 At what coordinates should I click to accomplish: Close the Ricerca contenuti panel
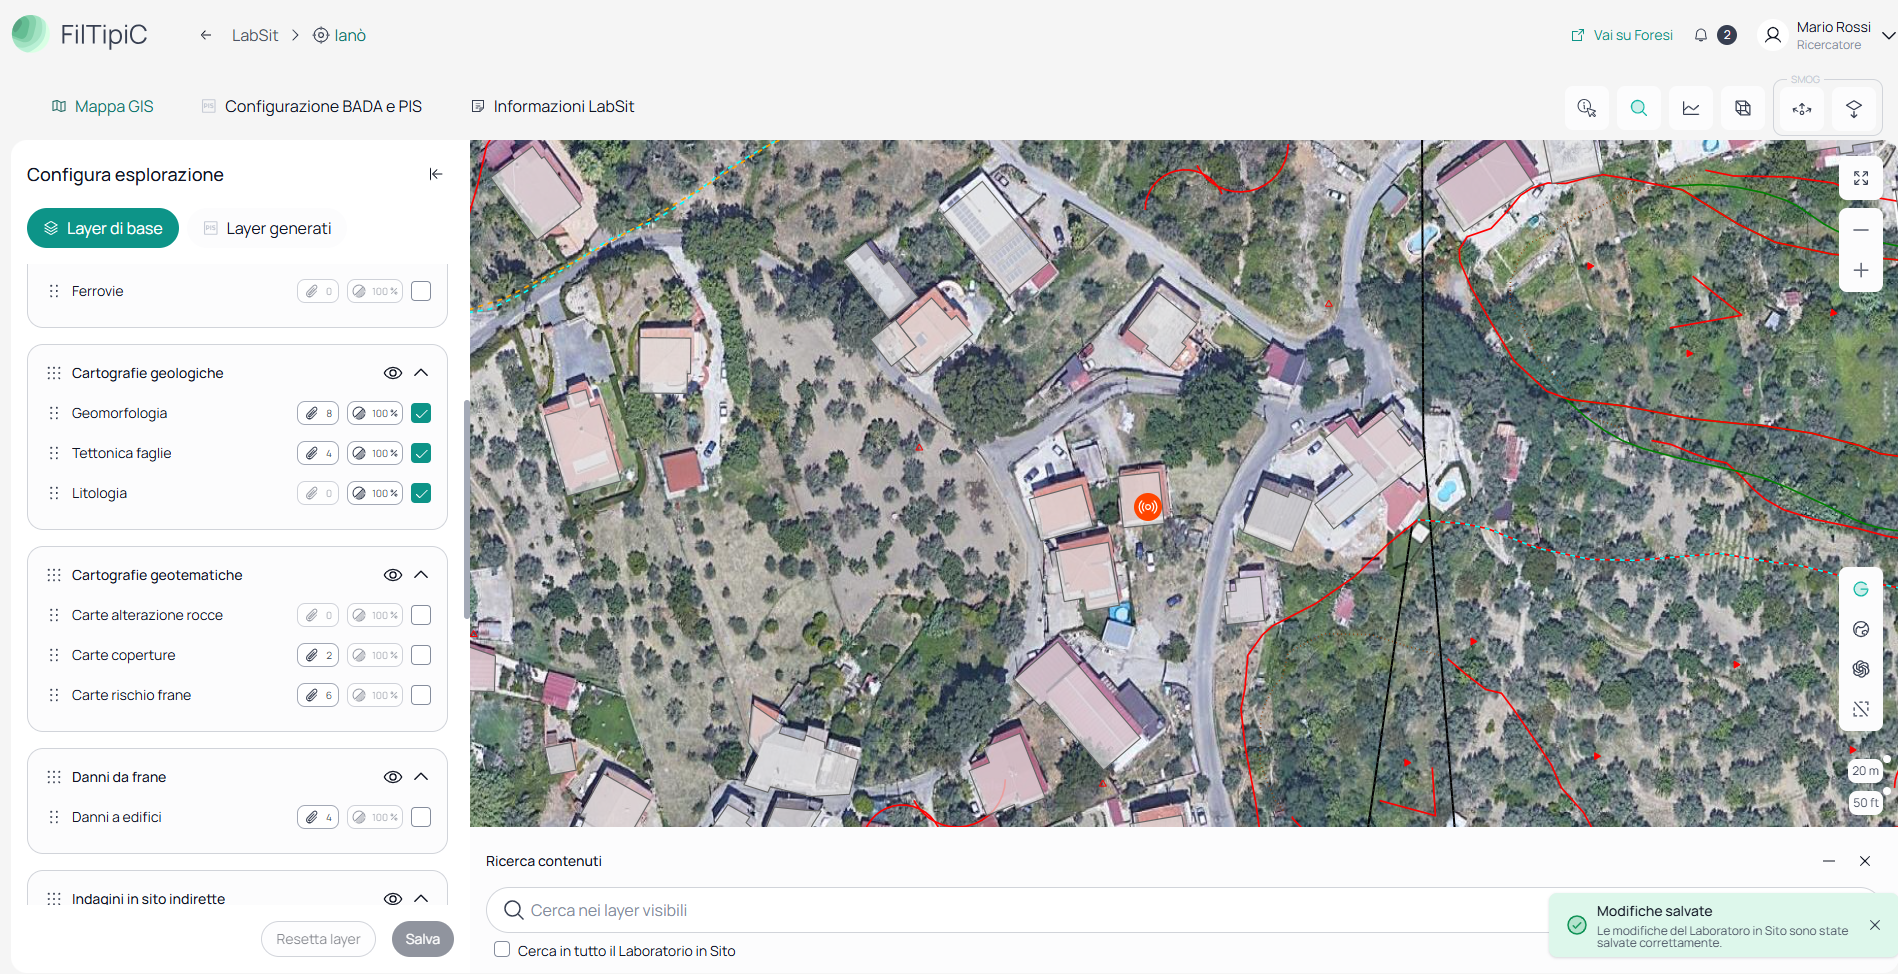coord(1865,861)
